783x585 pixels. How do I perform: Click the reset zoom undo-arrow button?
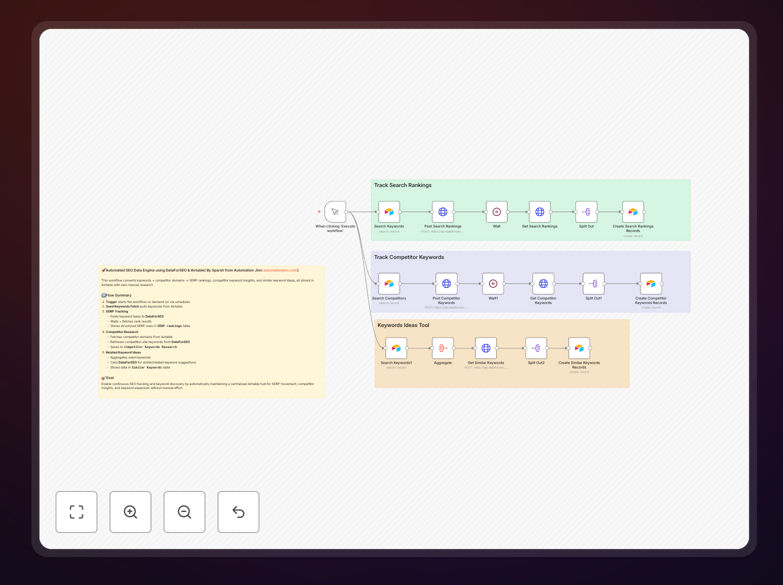238,512
